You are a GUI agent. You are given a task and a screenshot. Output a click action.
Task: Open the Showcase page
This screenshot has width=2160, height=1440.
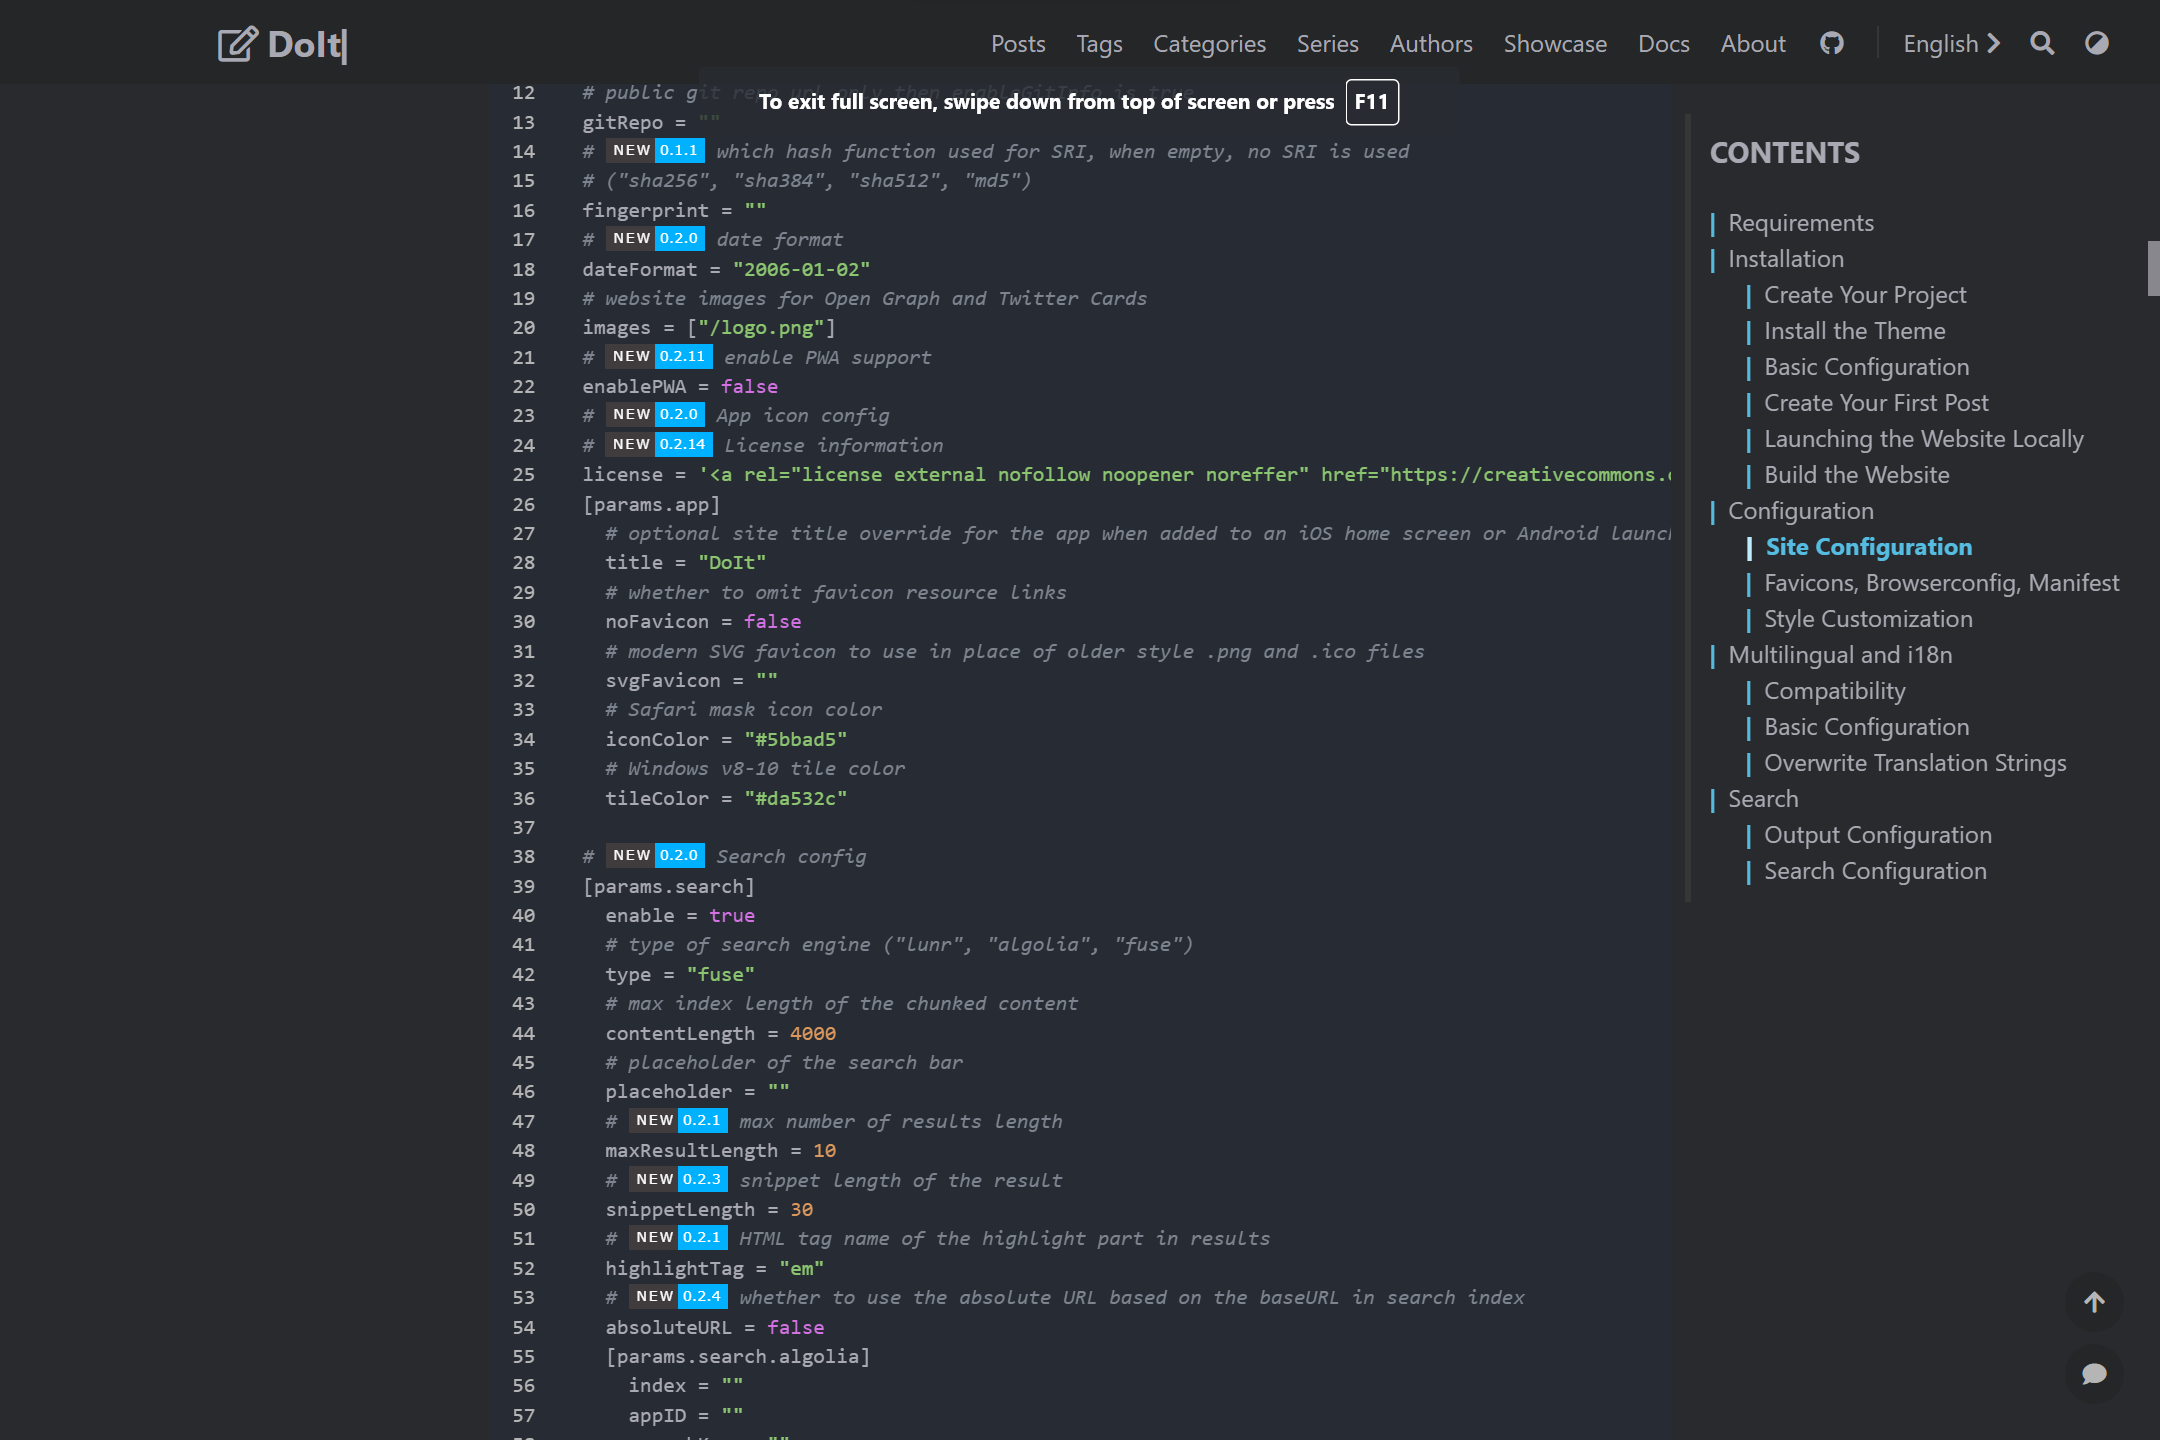coord(1555,44)
